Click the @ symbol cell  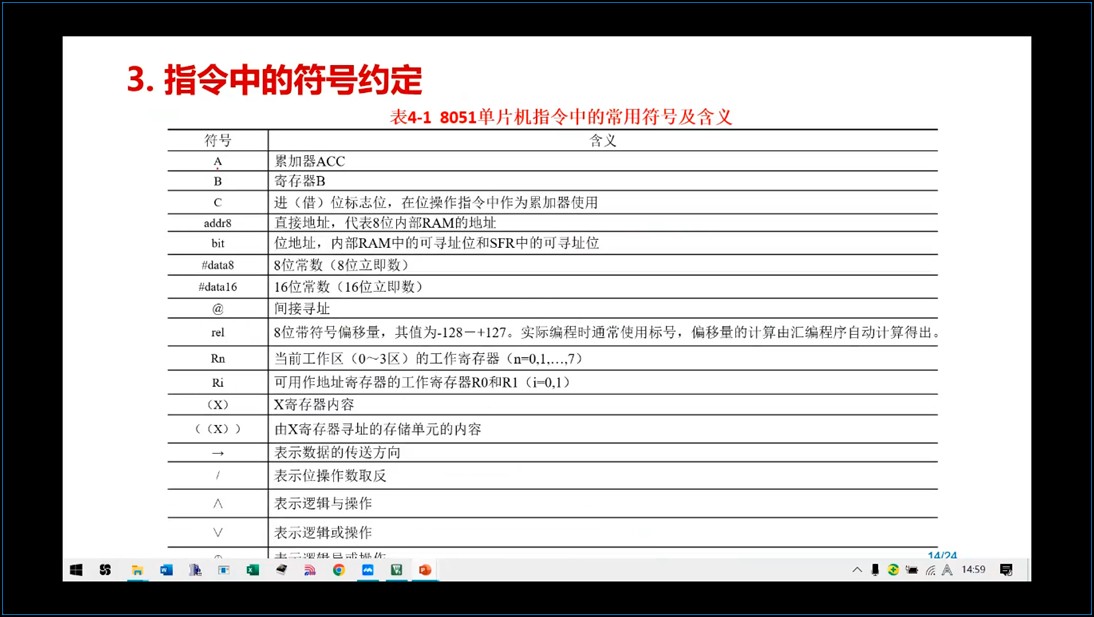click(x=218, y=308)
